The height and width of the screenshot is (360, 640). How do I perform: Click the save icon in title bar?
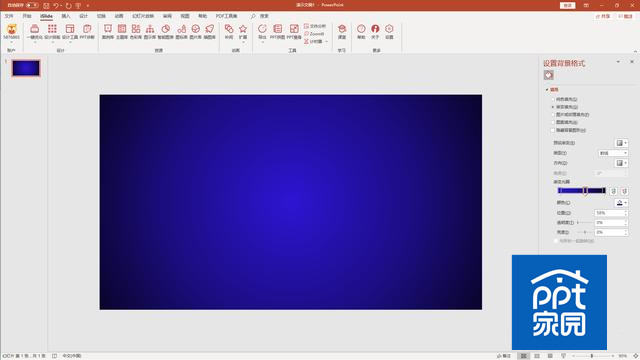[x=46, y=5]
